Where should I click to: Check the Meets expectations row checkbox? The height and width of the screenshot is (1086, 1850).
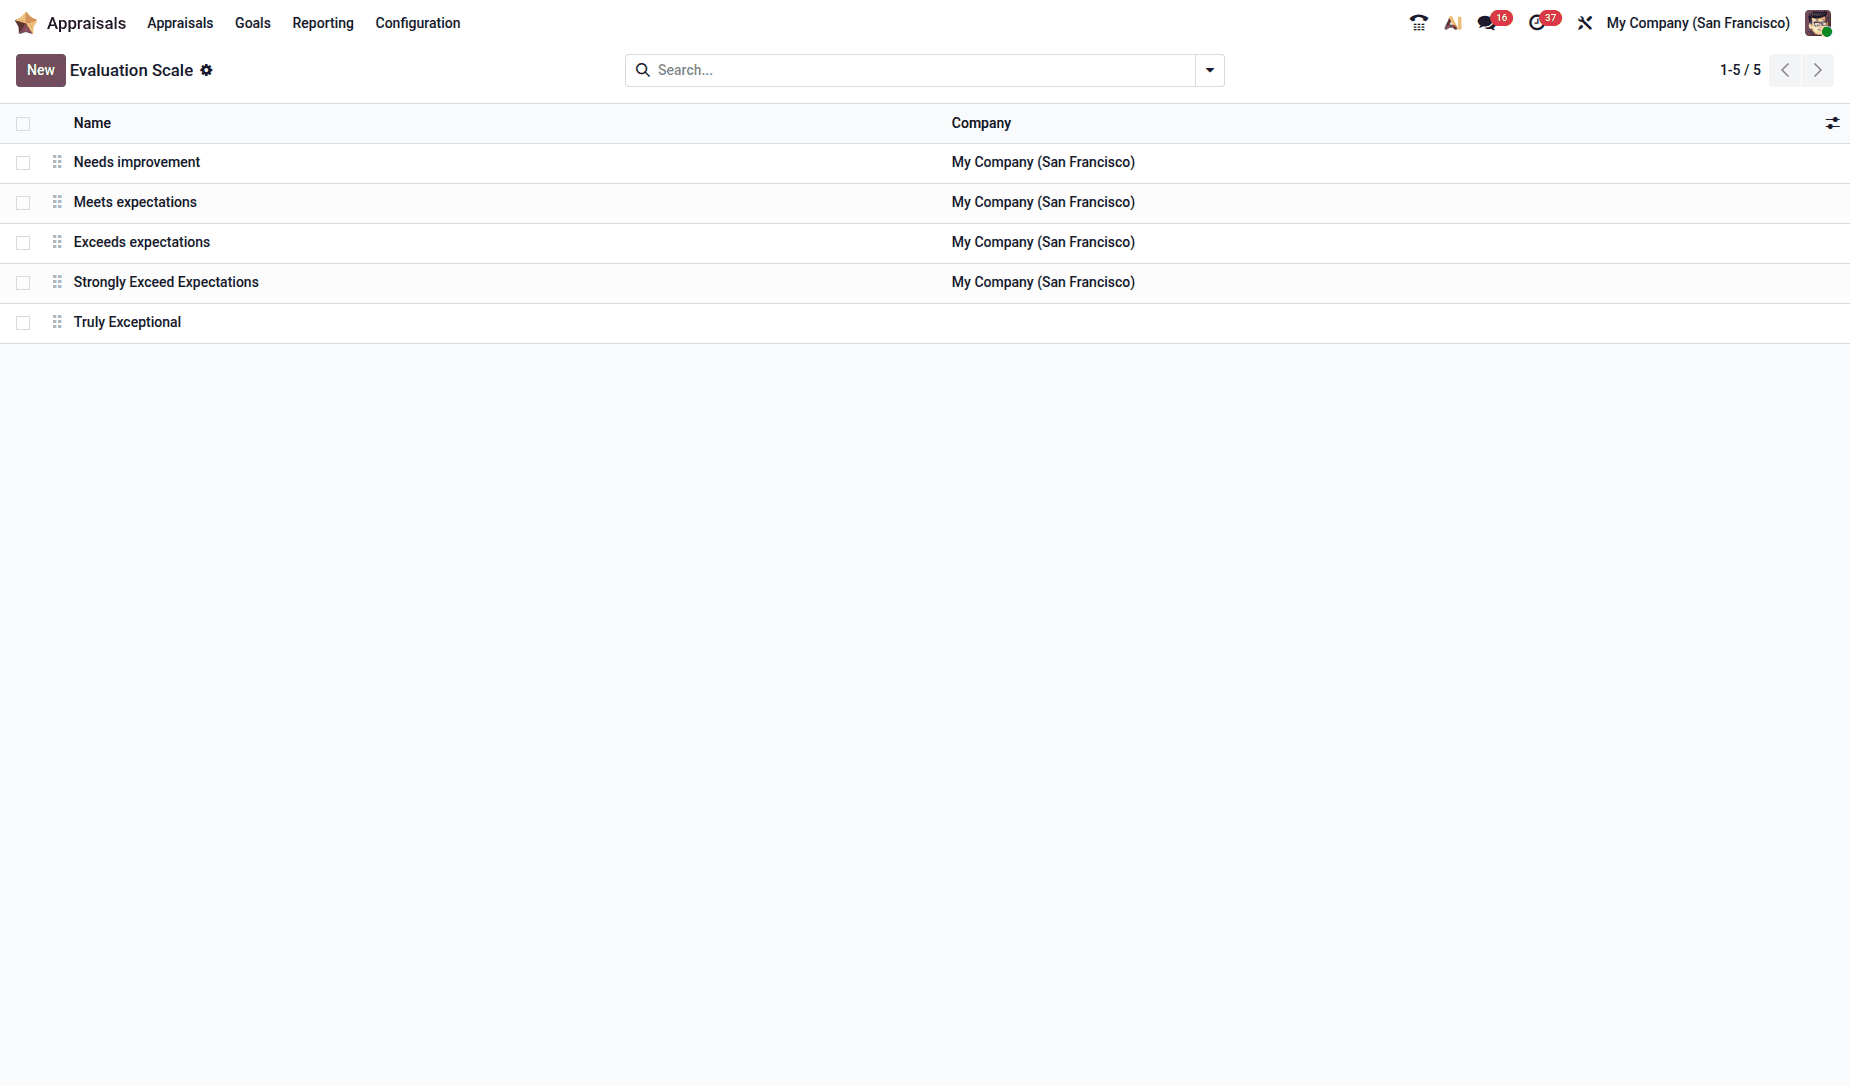(23, 203)
